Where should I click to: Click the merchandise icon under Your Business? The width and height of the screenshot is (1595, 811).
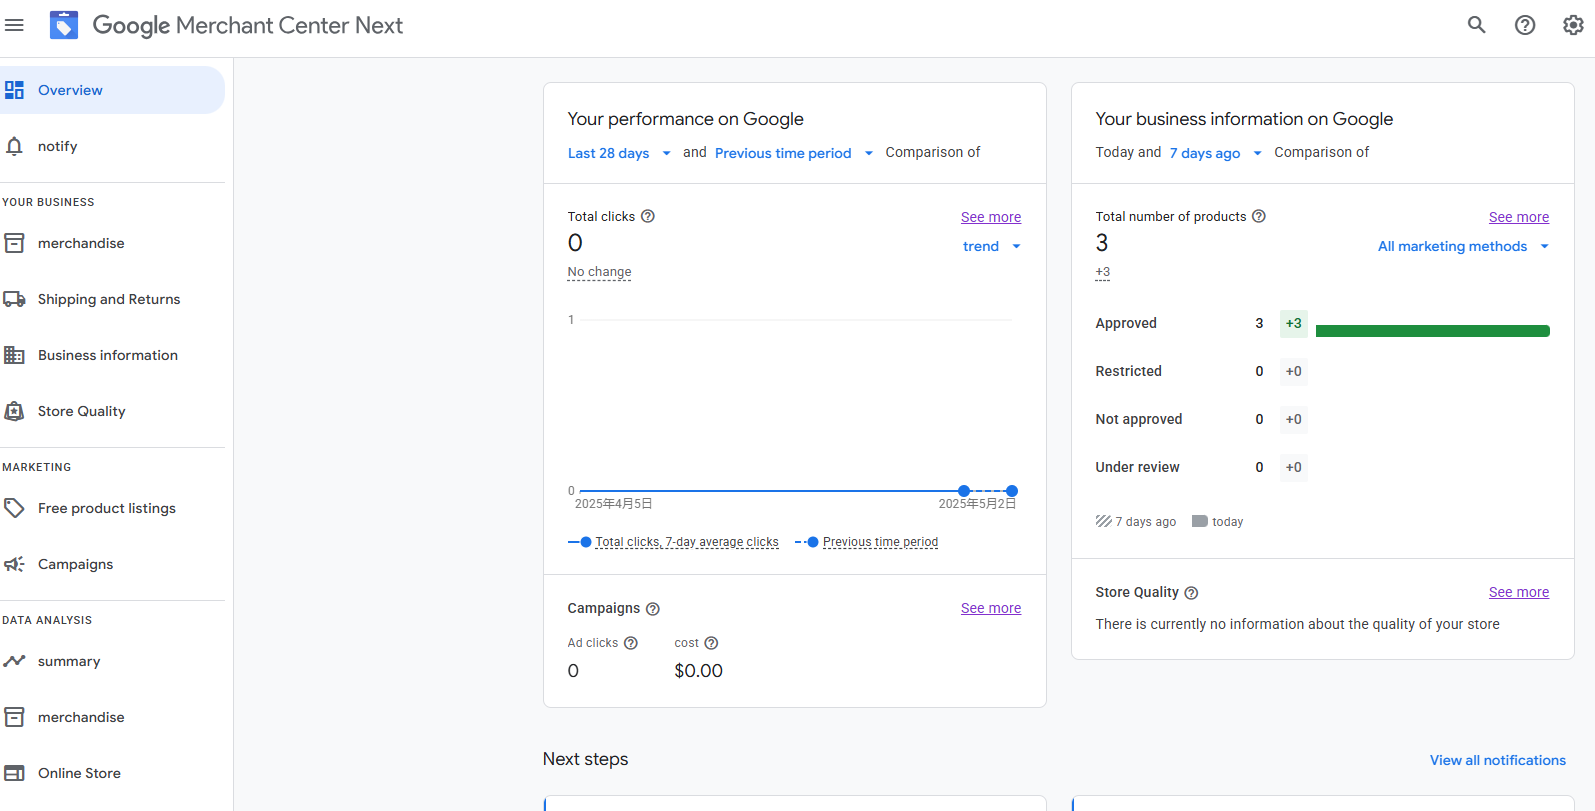click(x=14, y=243)
